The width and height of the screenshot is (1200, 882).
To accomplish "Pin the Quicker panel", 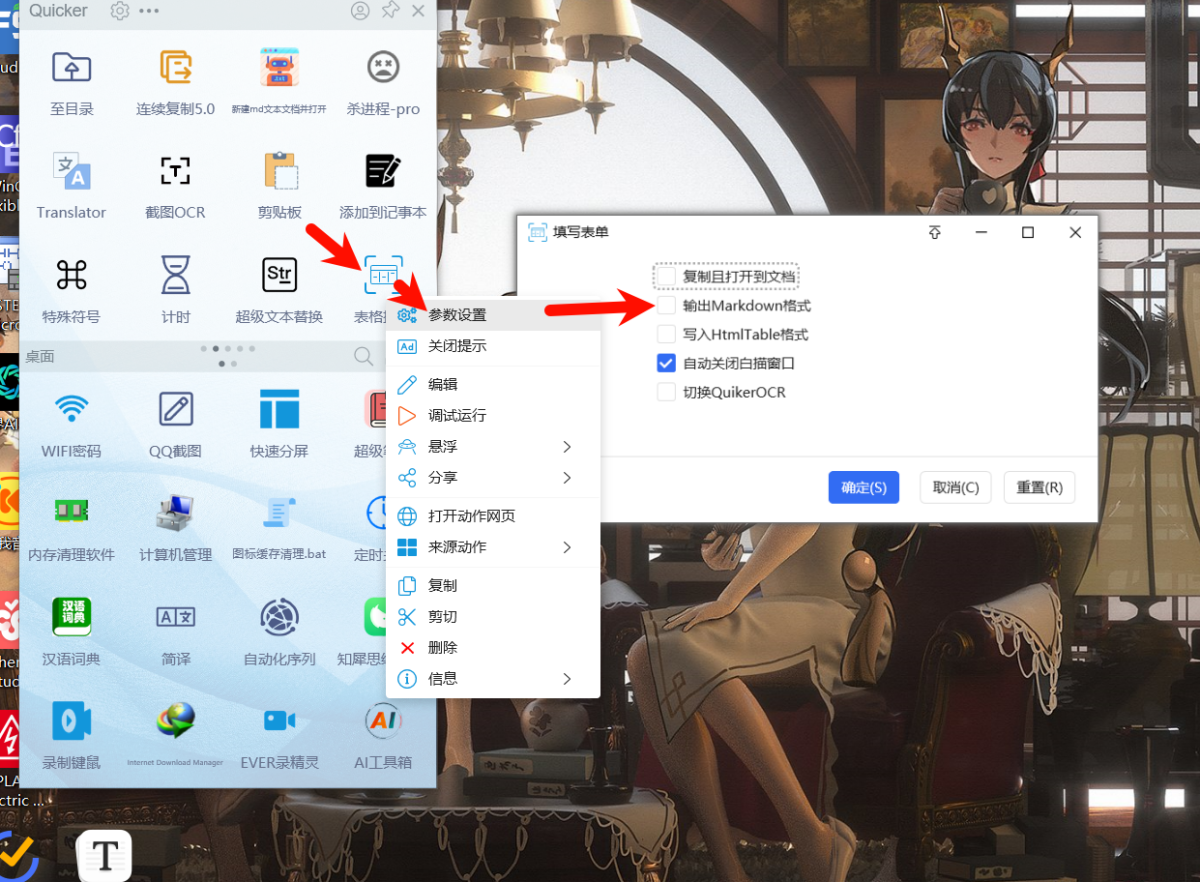I will tap(389, 11).
